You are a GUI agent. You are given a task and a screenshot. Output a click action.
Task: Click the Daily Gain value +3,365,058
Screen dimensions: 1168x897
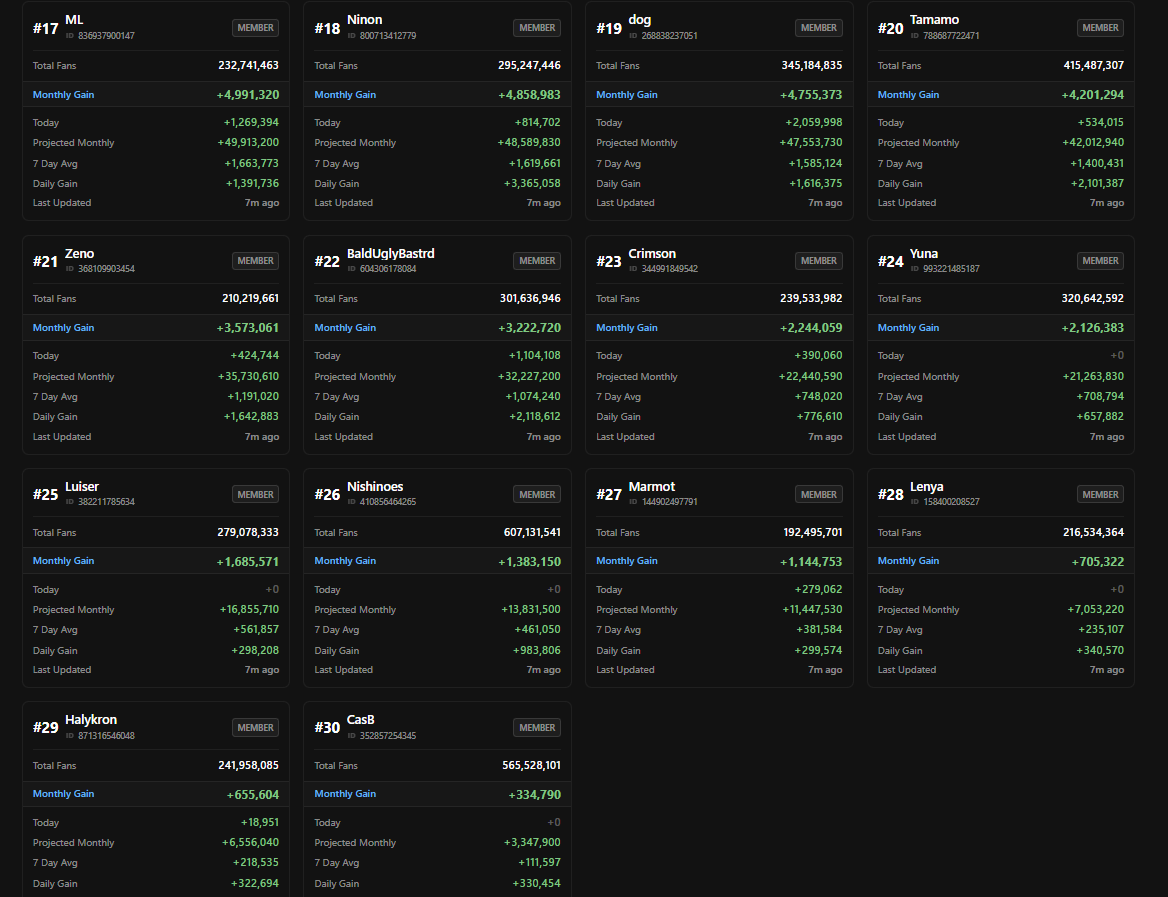532,183
